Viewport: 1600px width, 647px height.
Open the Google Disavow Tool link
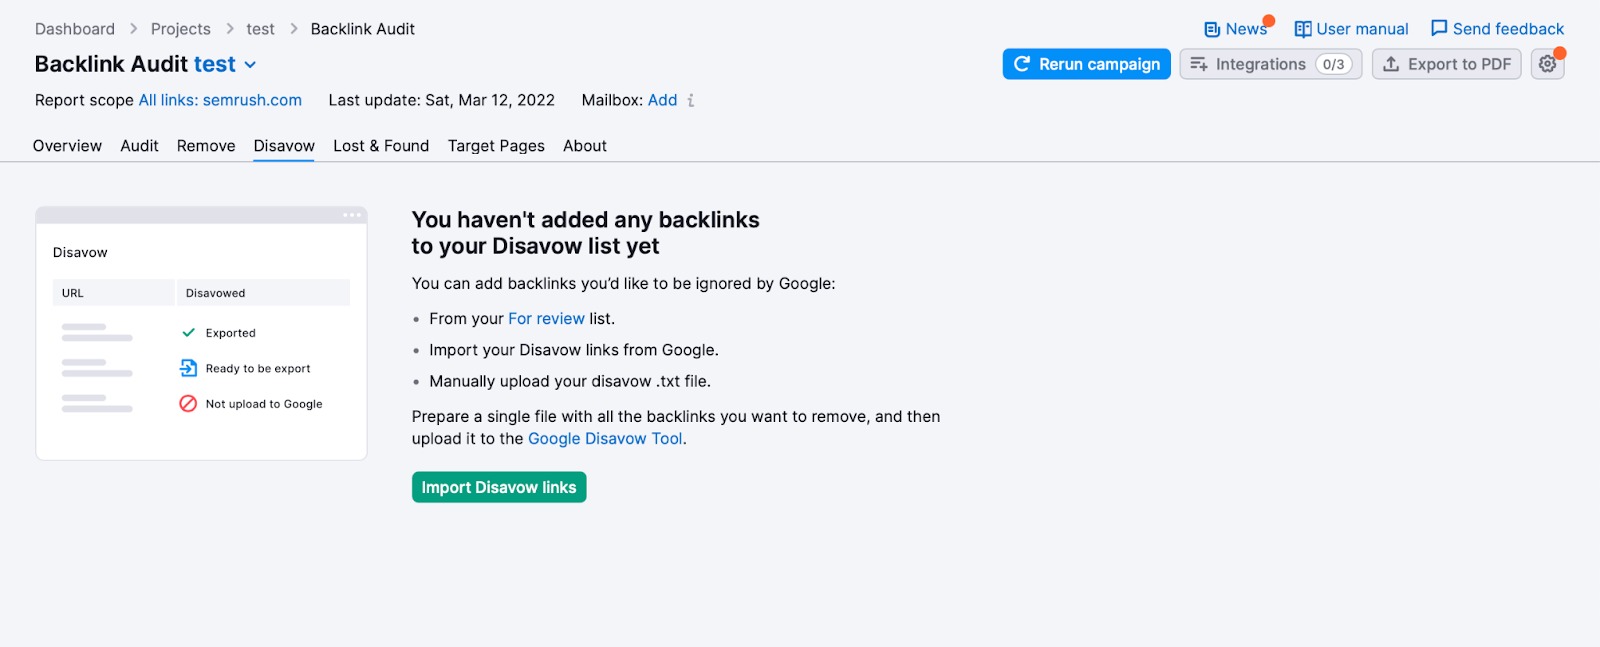605,439
